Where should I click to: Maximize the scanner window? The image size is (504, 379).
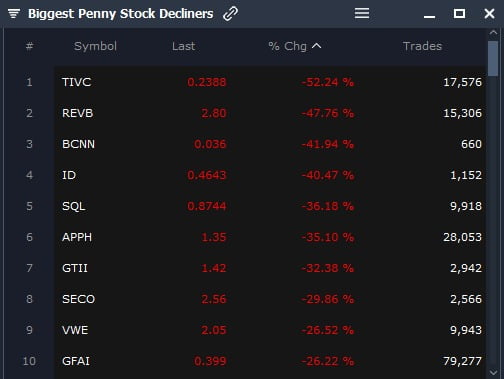459,14
